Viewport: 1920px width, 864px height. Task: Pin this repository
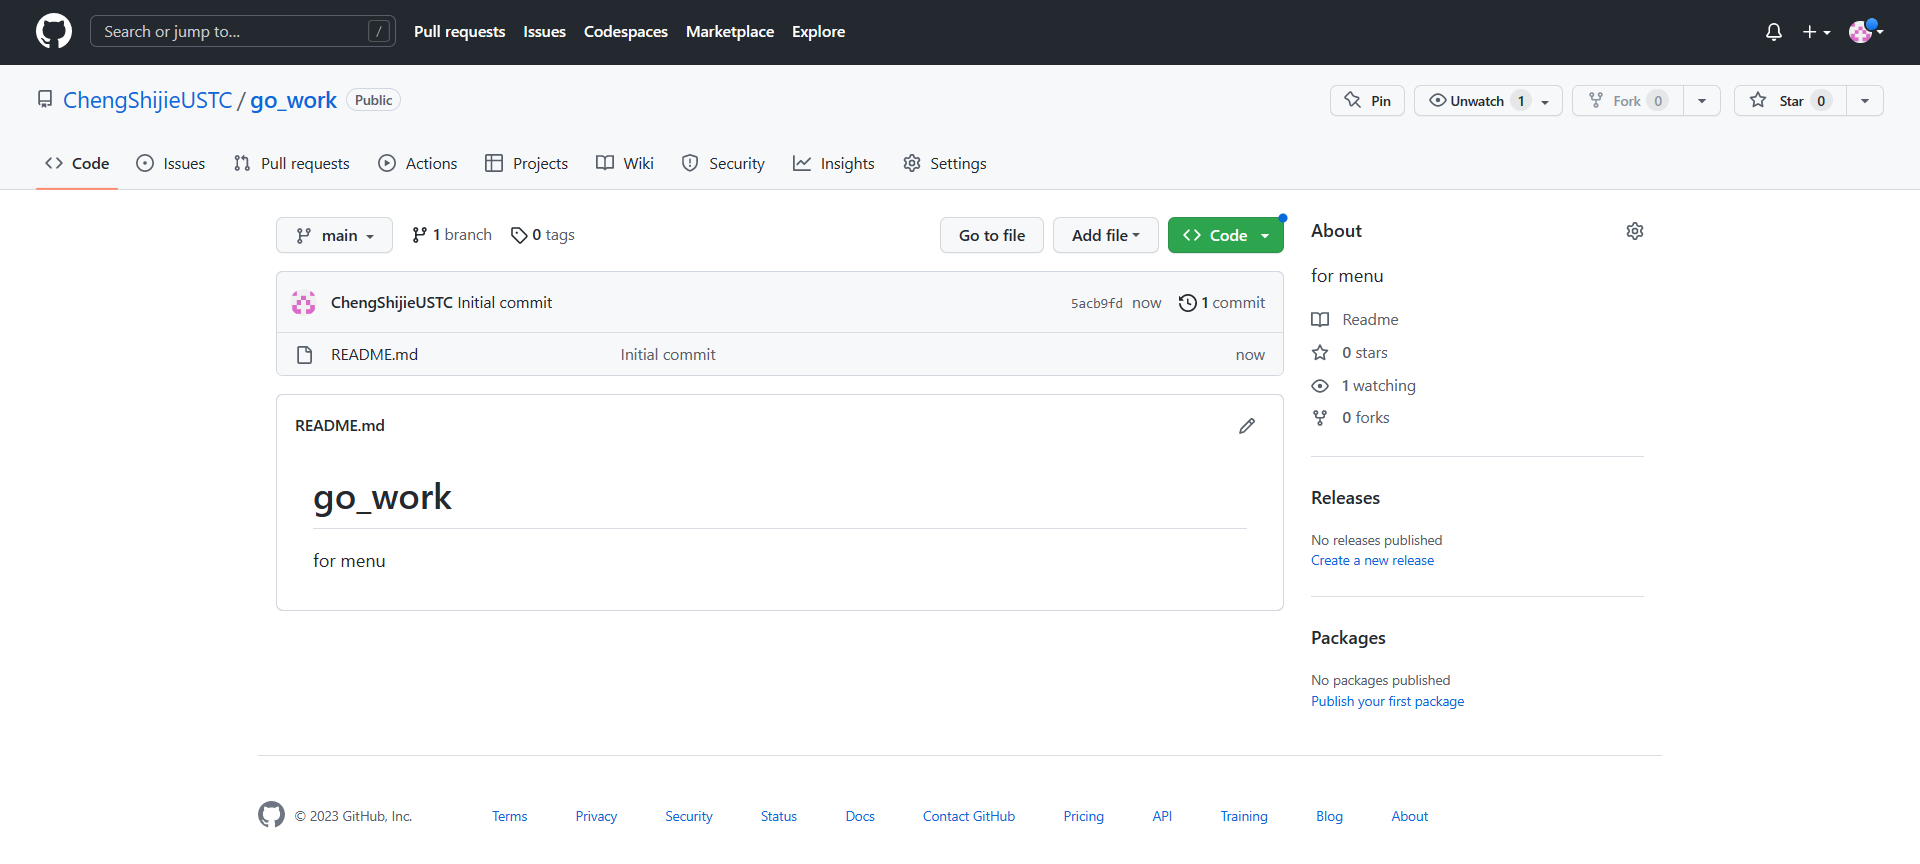[1367, 101]
